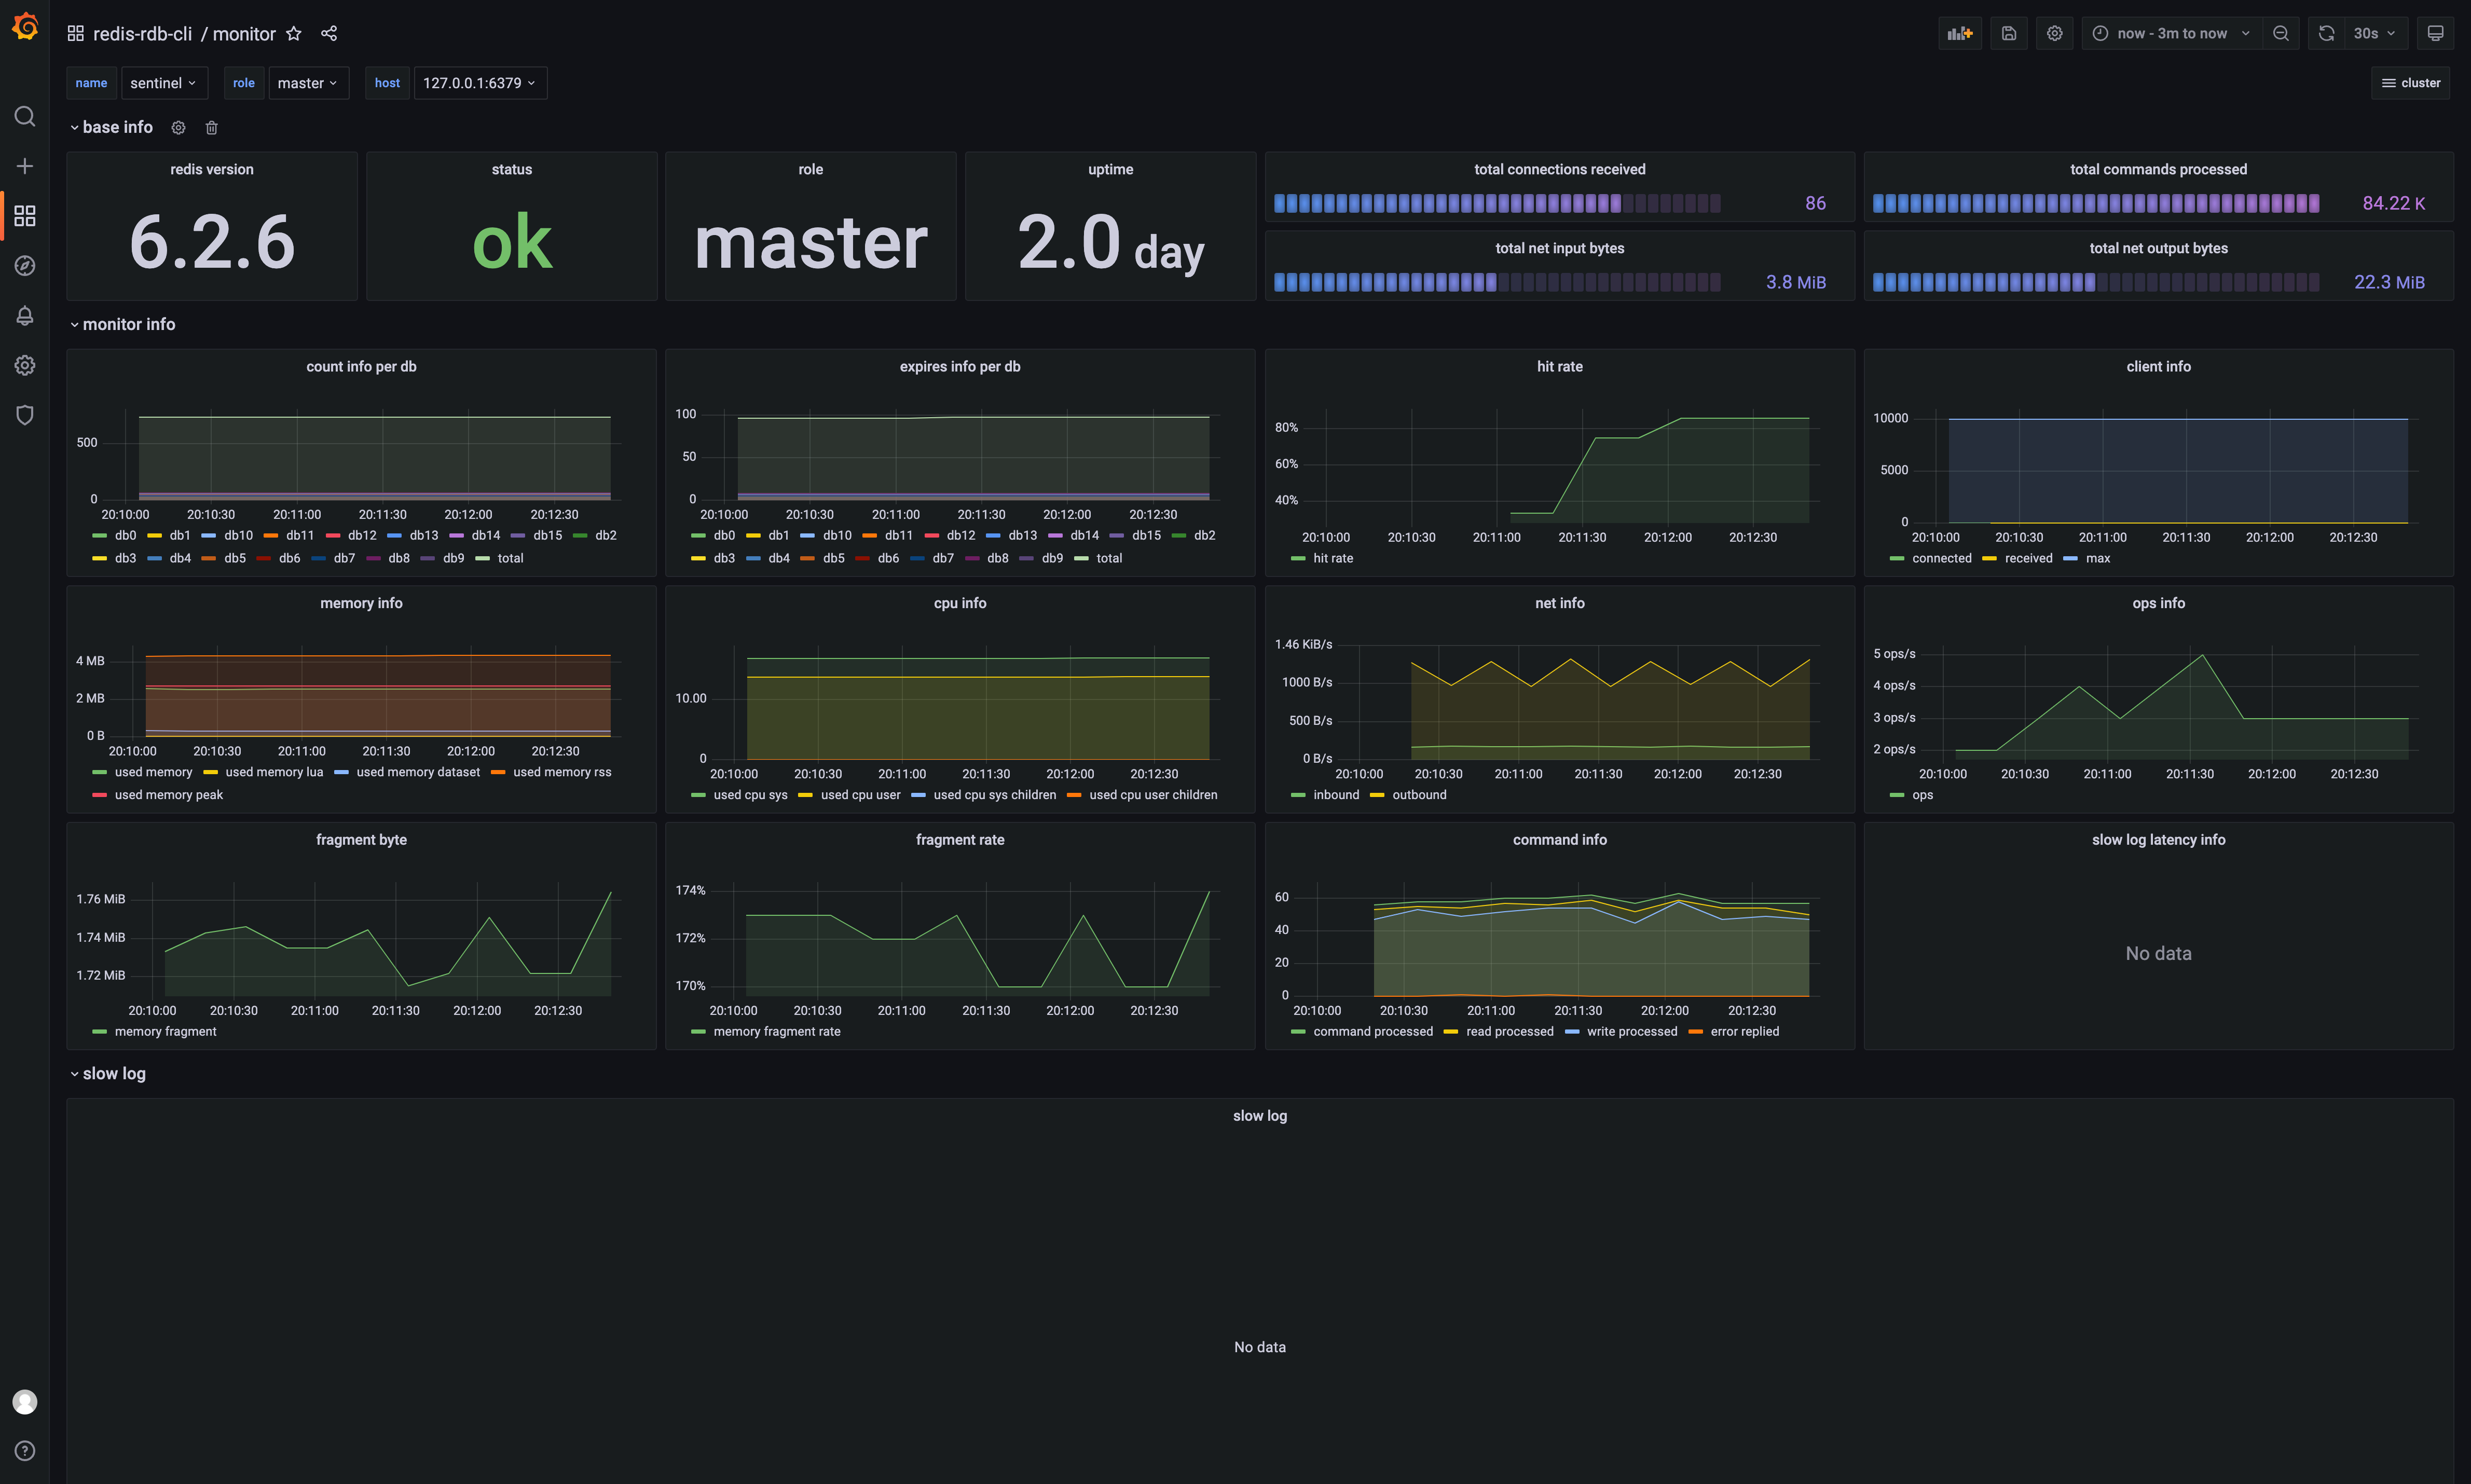The height and width of the screenshot is (1484, 2471).
Task: Open the search dashboards sidebar icon
Action: pyautogui.click(x=25, y=116)
